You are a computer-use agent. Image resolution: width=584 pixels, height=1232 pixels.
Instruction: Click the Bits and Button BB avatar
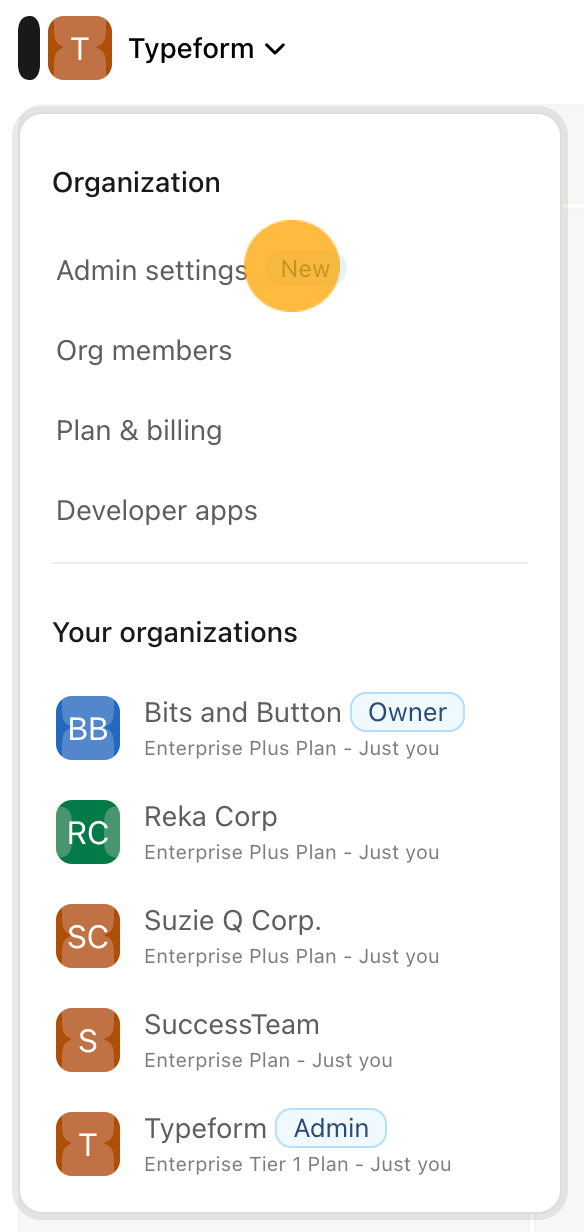click(x=88, y=728)
